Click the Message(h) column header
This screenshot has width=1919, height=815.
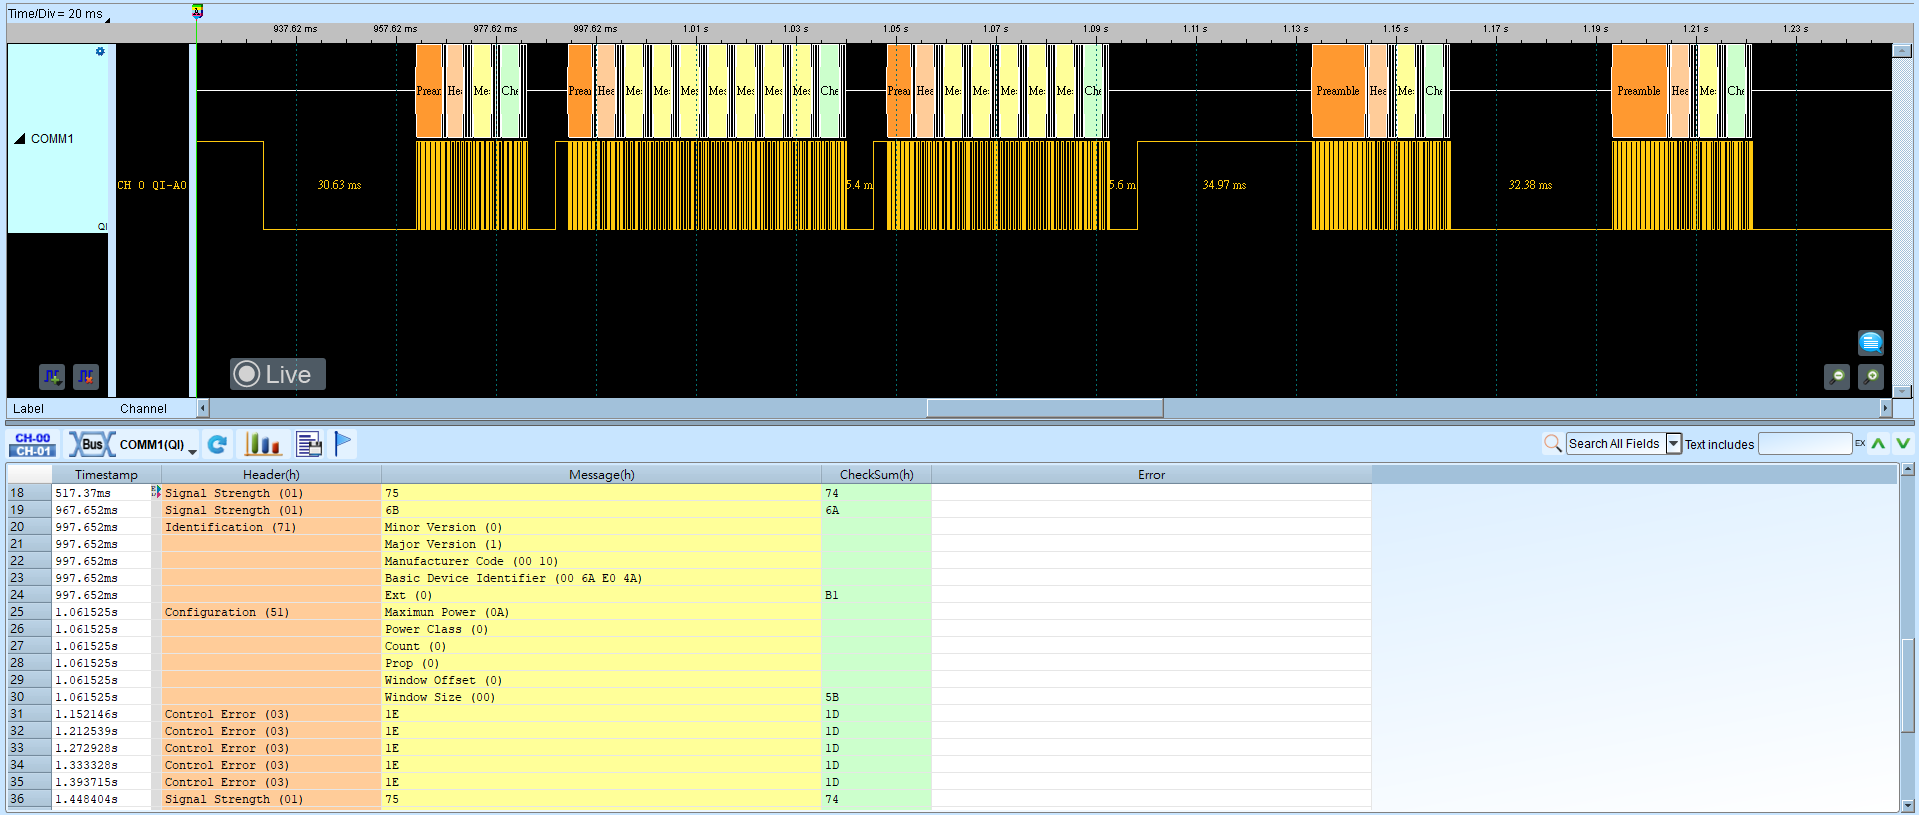tap(601, 475)
